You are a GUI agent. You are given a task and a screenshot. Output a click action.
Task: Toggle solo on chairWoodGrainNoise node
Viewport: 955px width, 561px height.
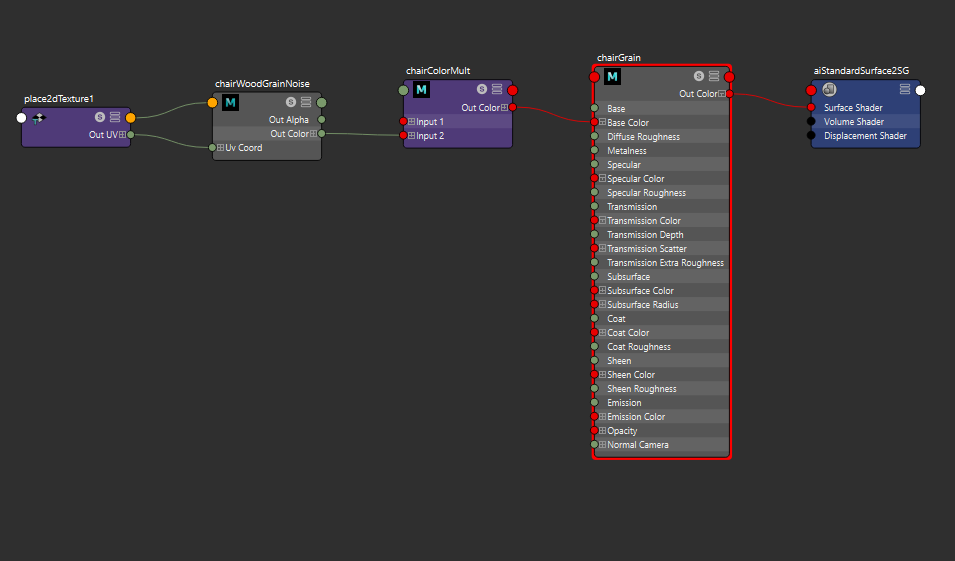pos(291,102)
